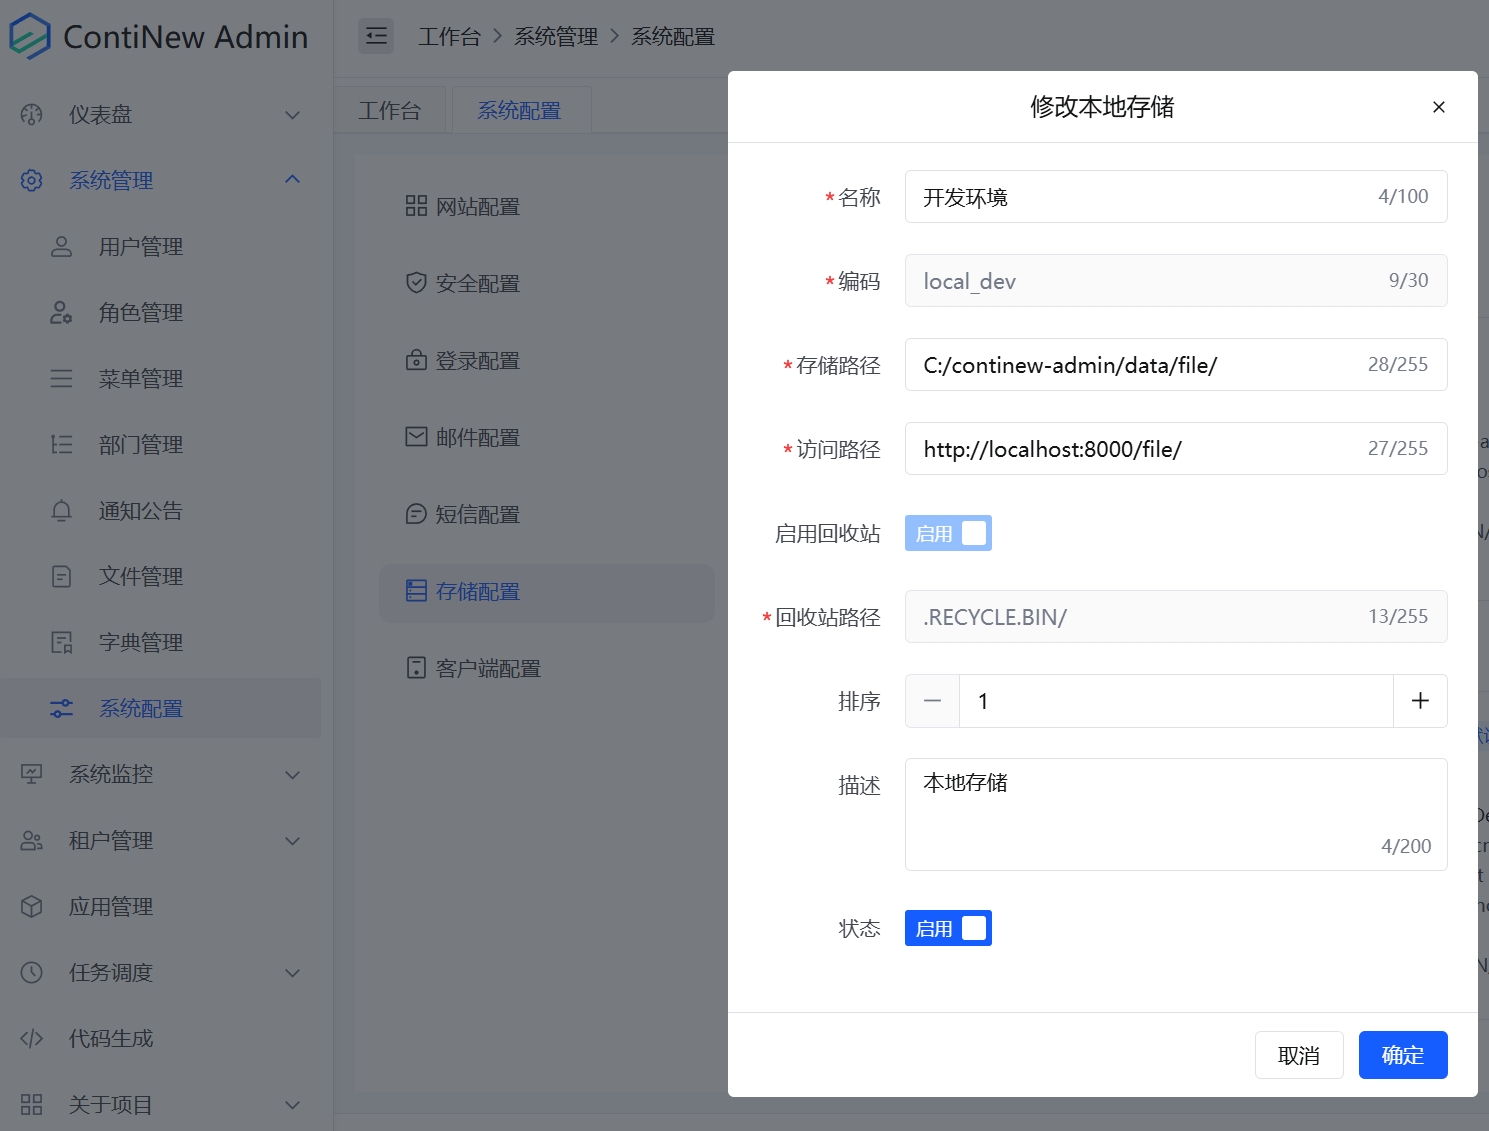1489x1131 pixels.
Task: Click the sidebar collapse menu icon
Action: click(x=376, y=37)
